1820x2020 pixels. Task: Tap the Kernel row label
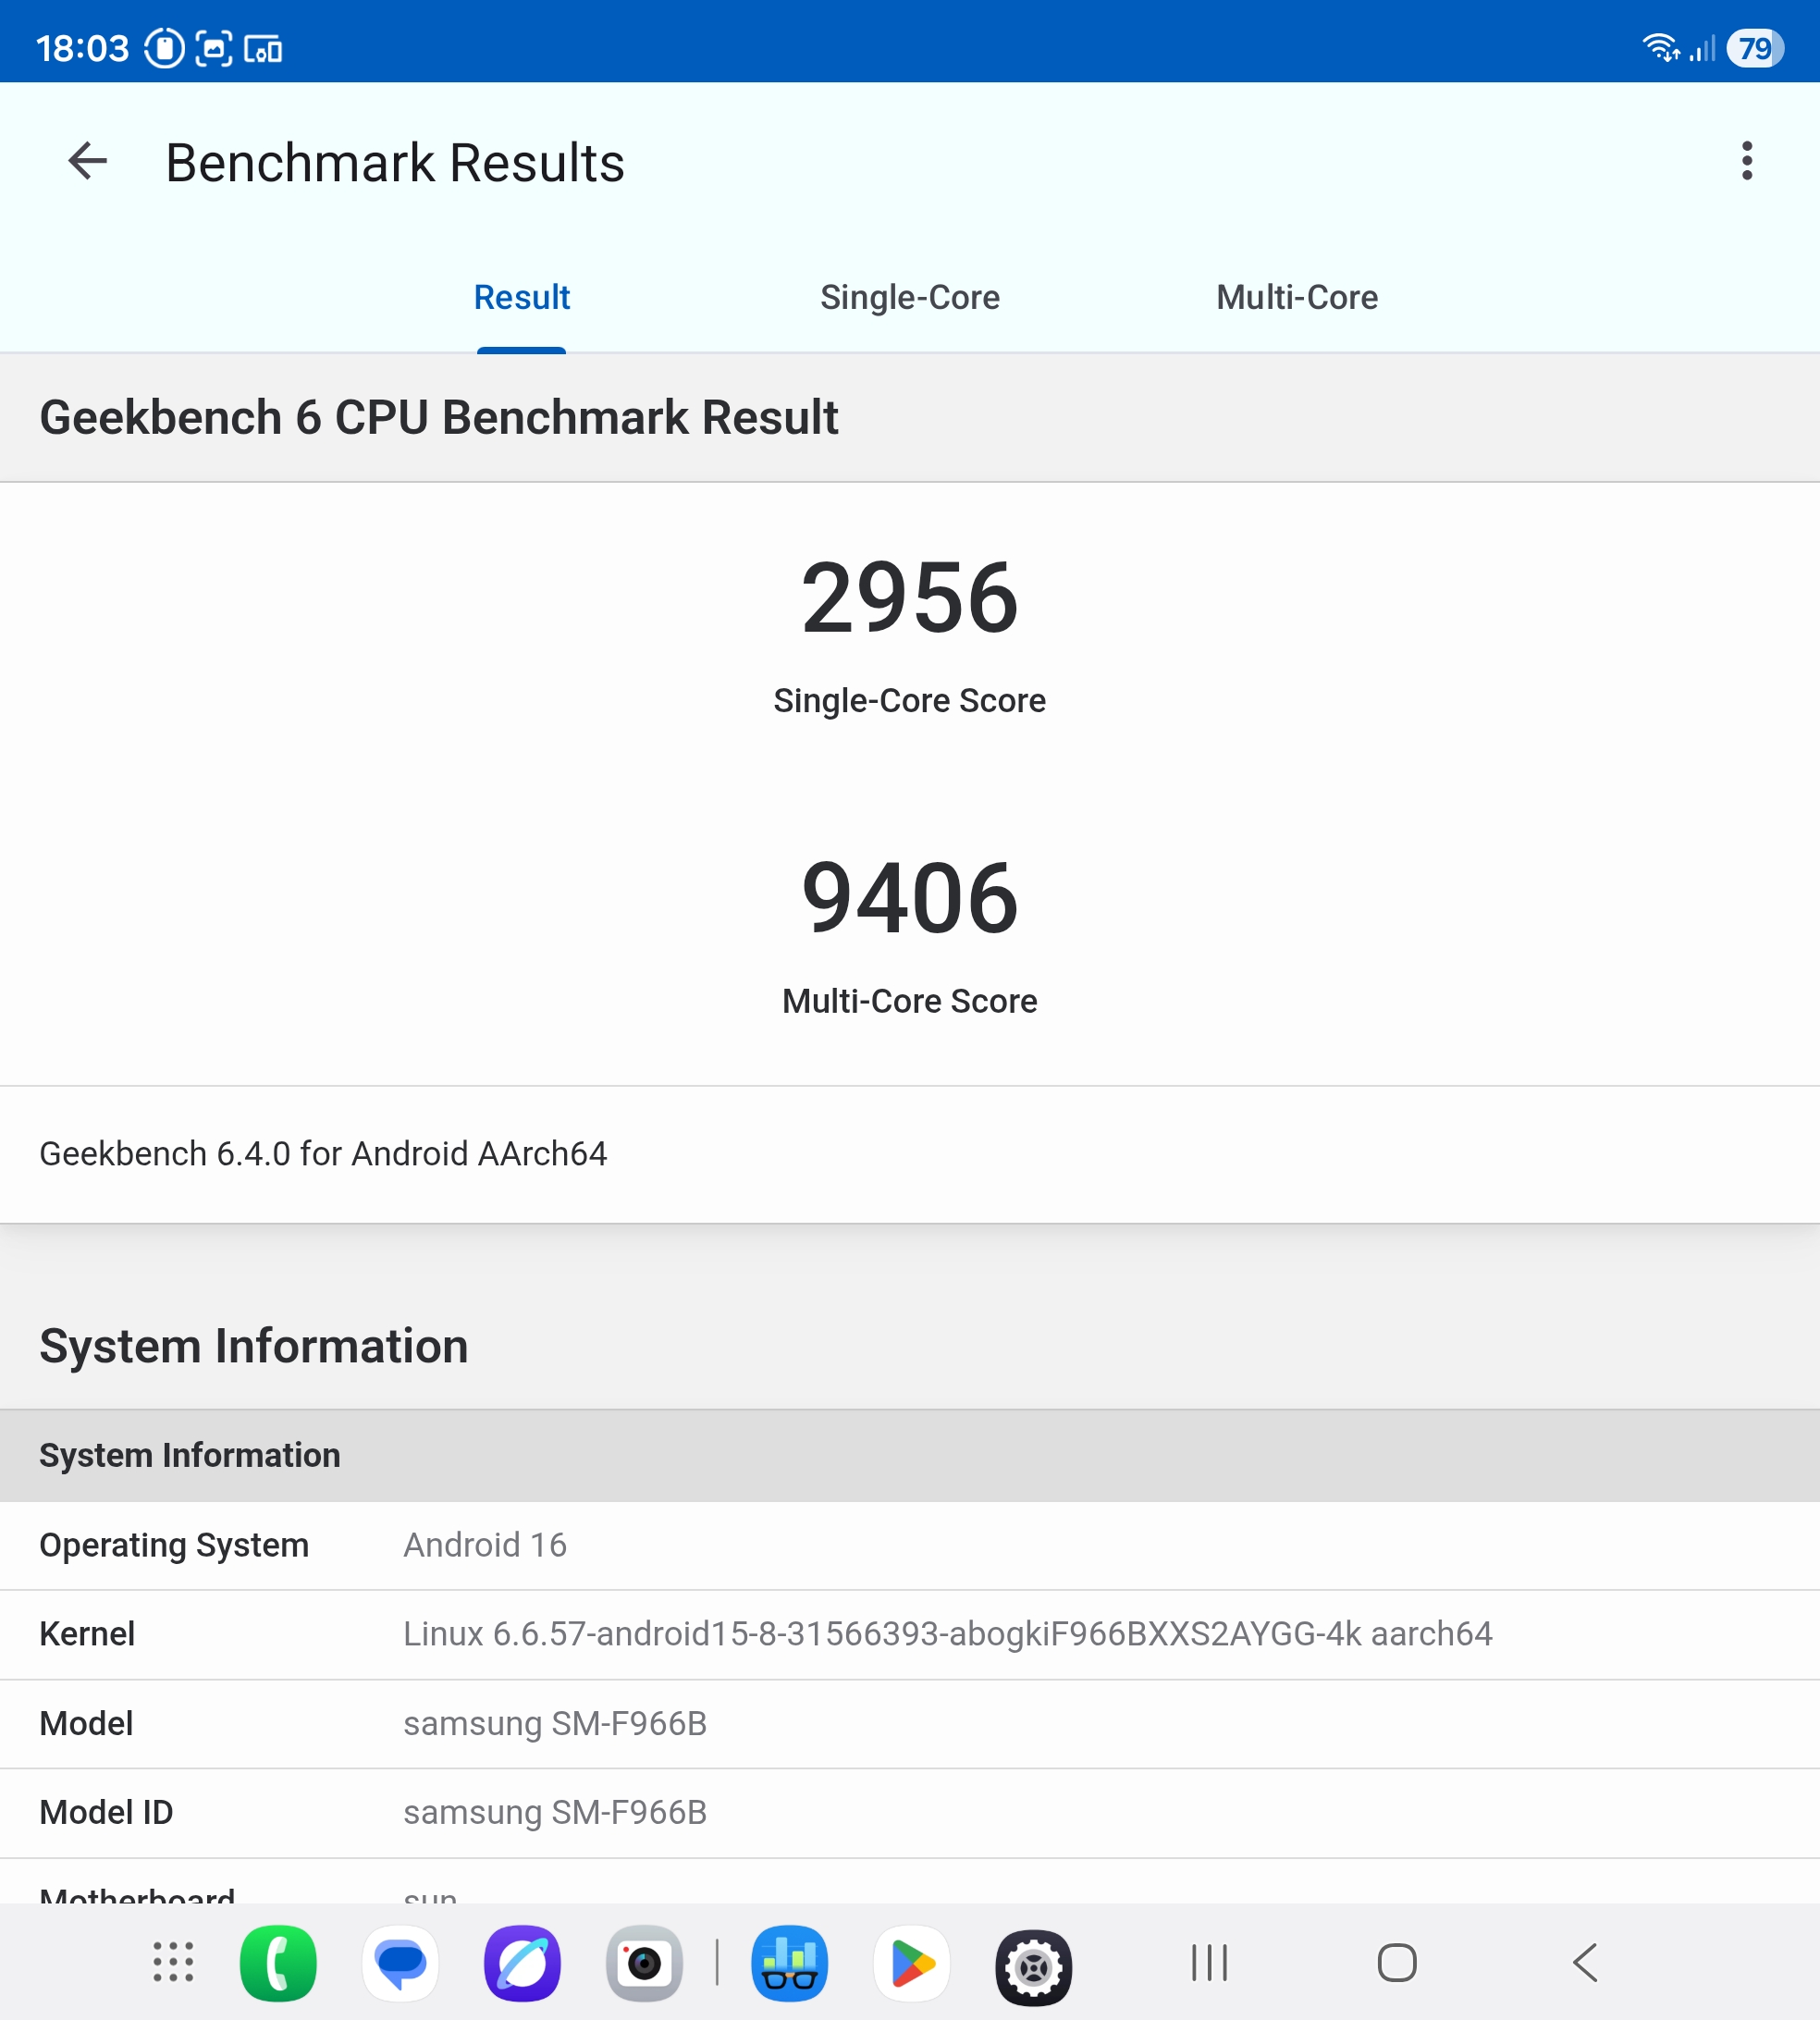(x=87, y=1633)
